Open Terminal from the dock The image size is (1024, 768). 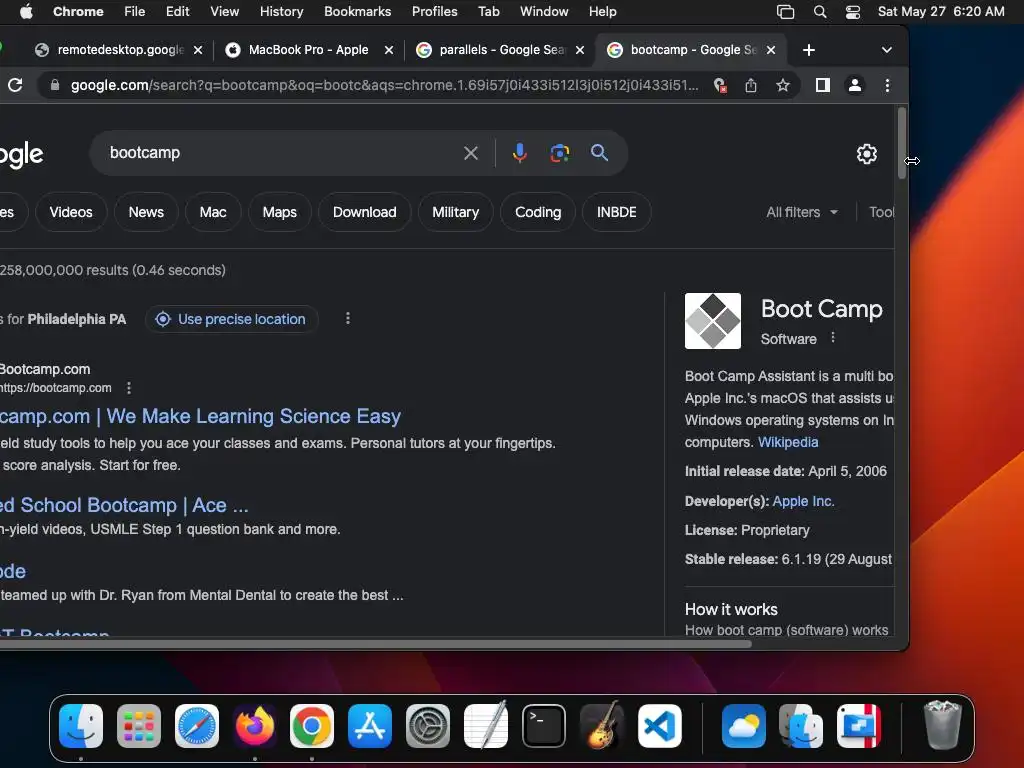click(x=543, y=726)
